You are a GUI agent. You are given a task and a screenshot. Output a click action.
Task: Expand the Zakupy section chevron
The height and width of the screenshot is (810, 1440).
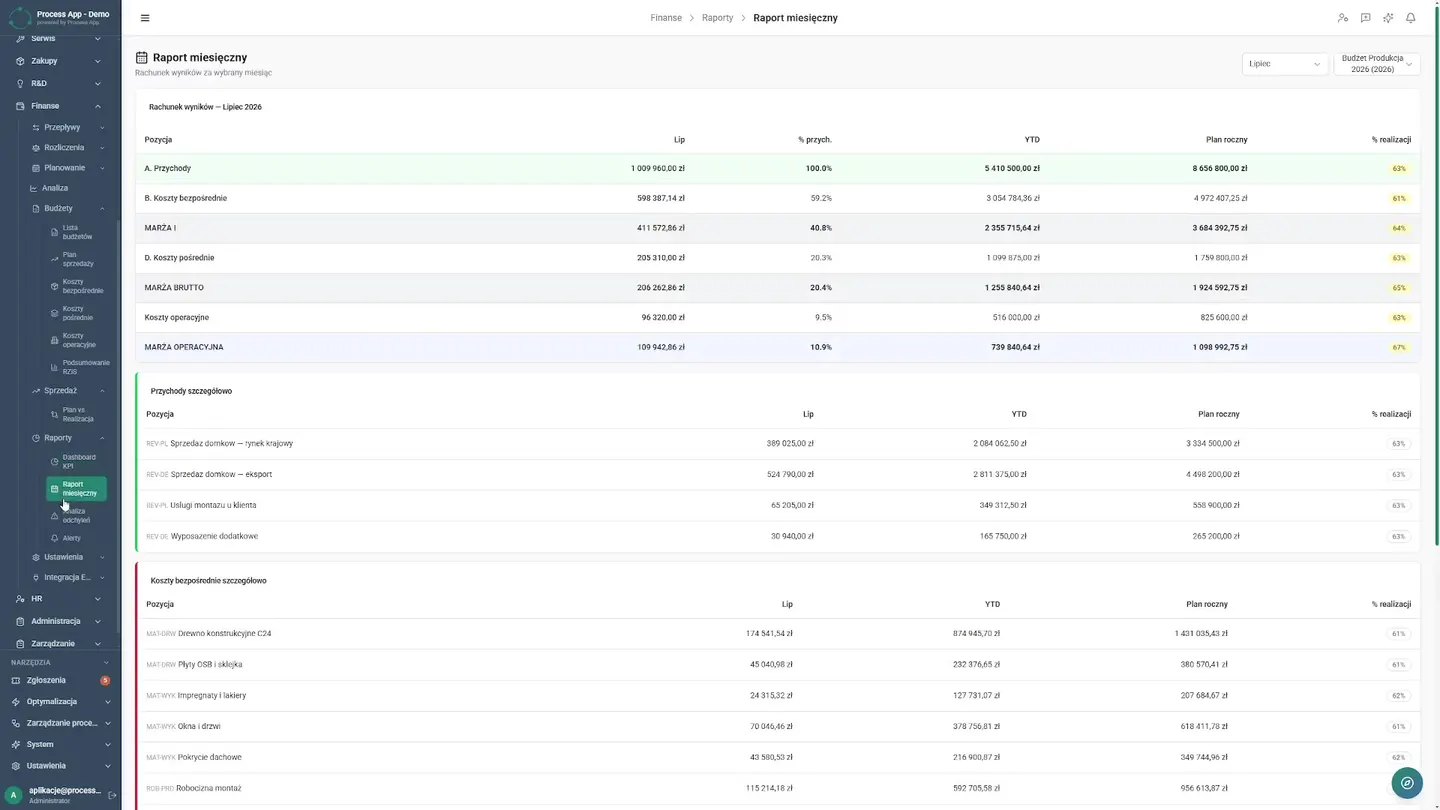(x=97, y=61)
